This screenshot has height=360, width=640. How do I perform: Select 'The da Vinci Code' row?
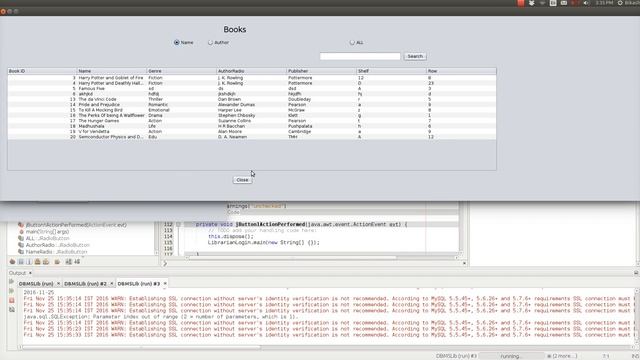pyautogui.click(x=252, y=99)
